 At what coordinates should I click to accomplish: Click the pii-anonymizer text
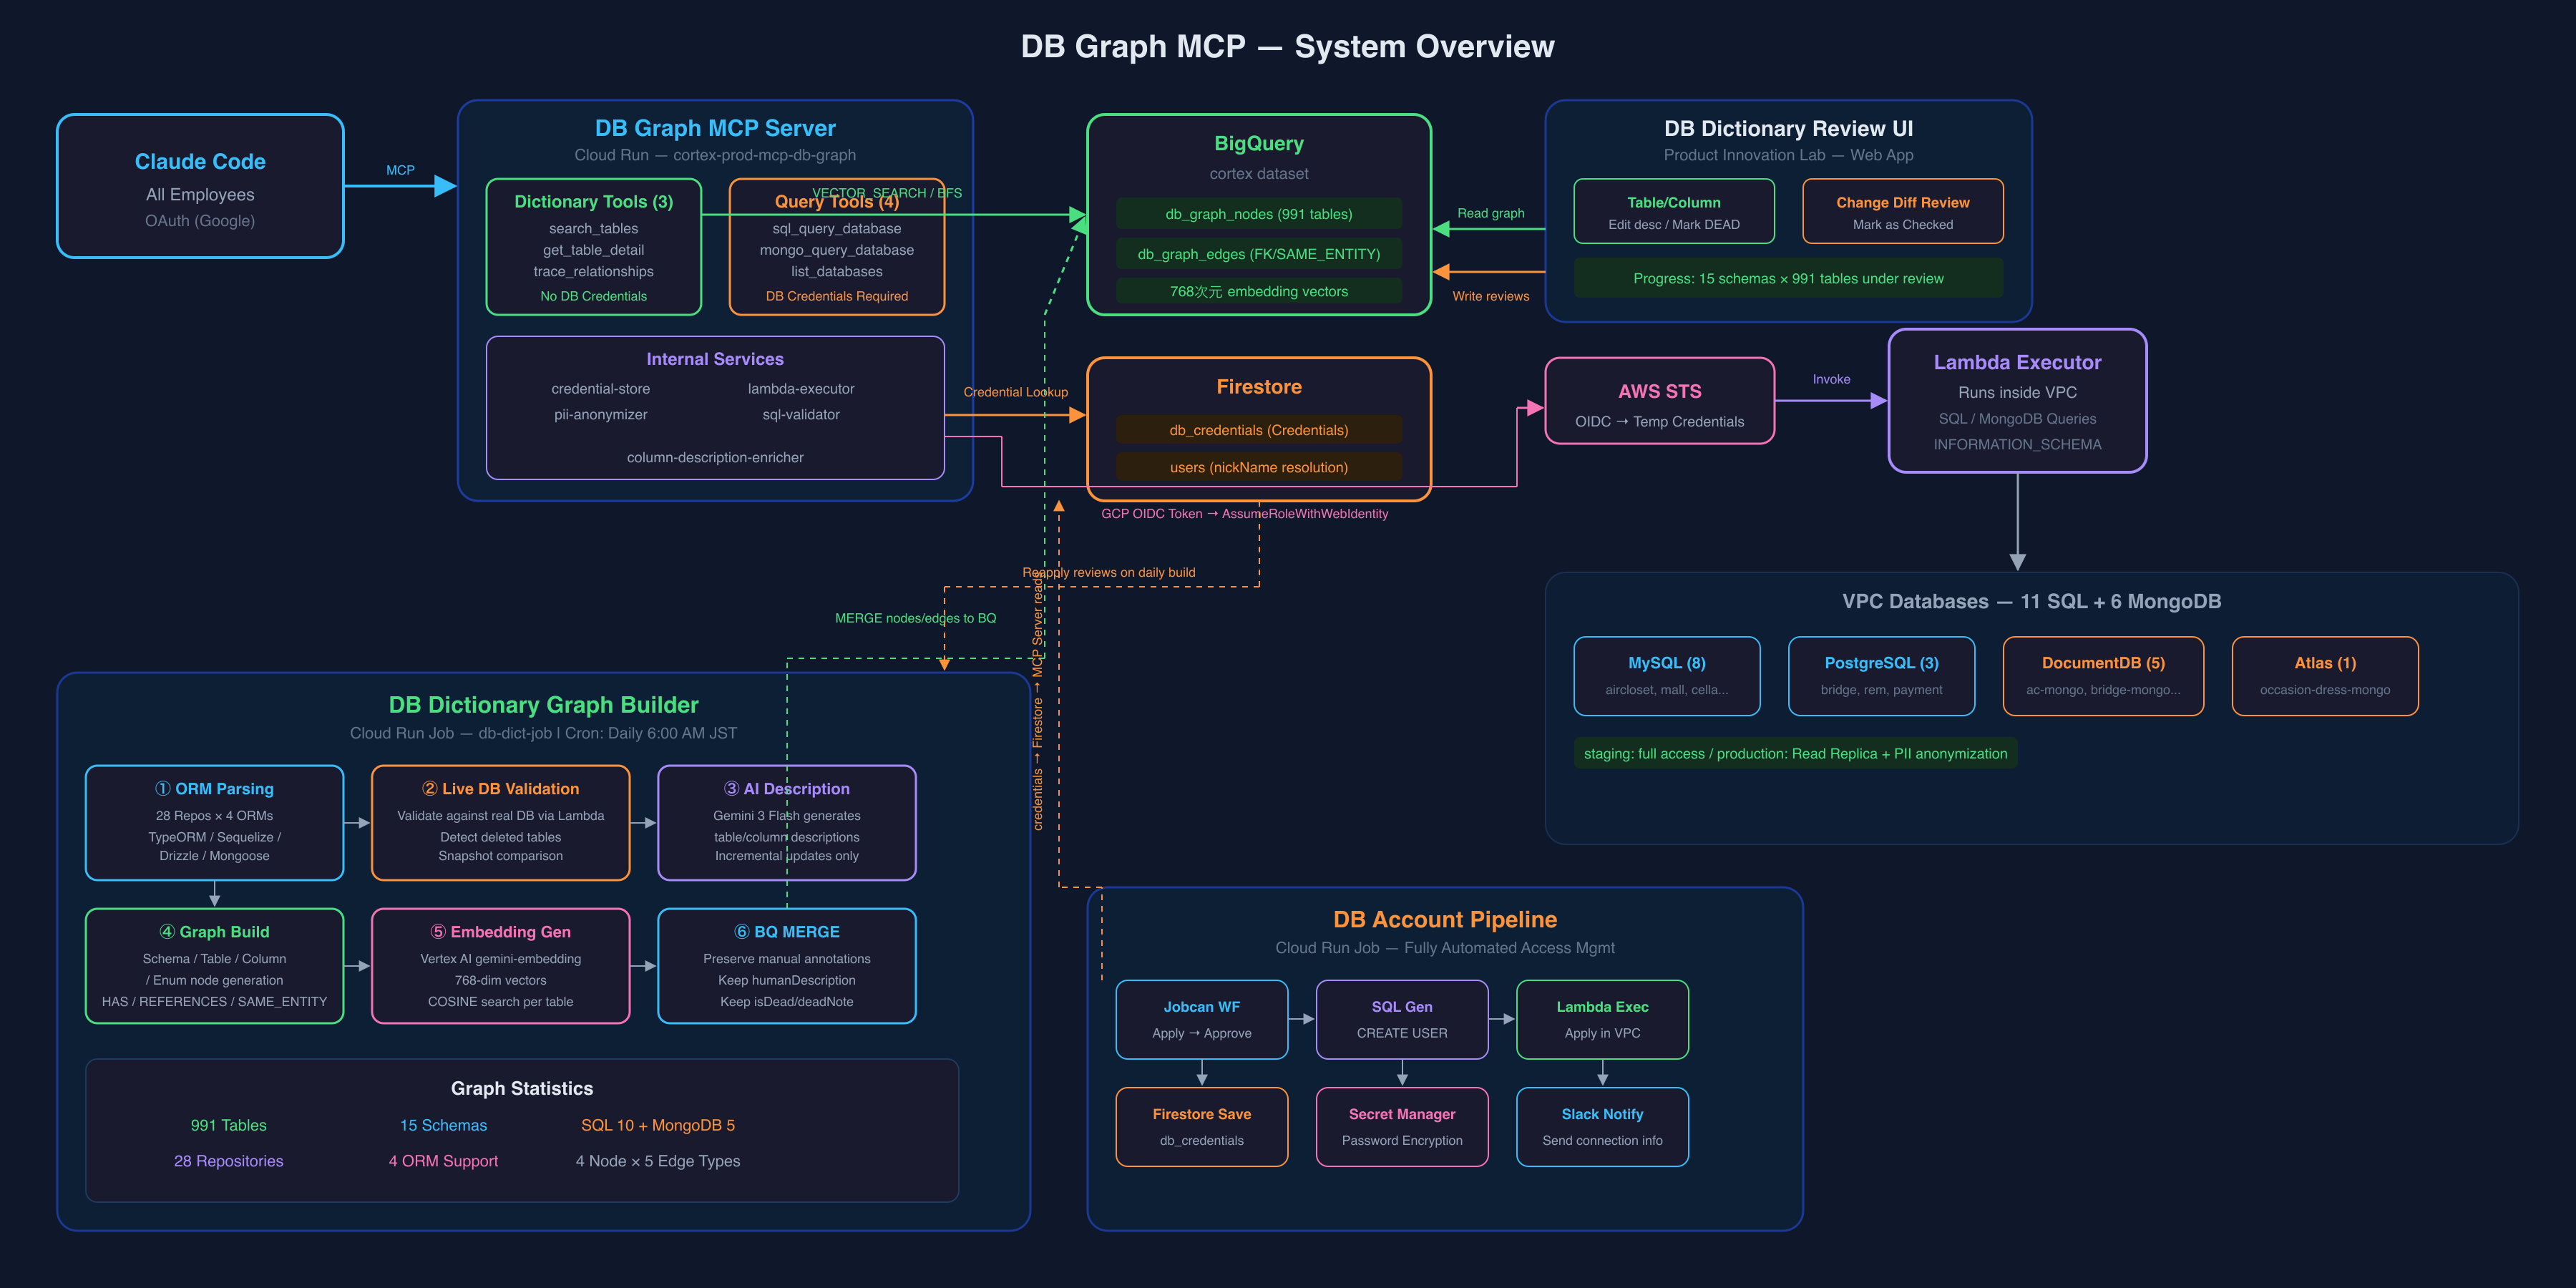click(600, 414)
